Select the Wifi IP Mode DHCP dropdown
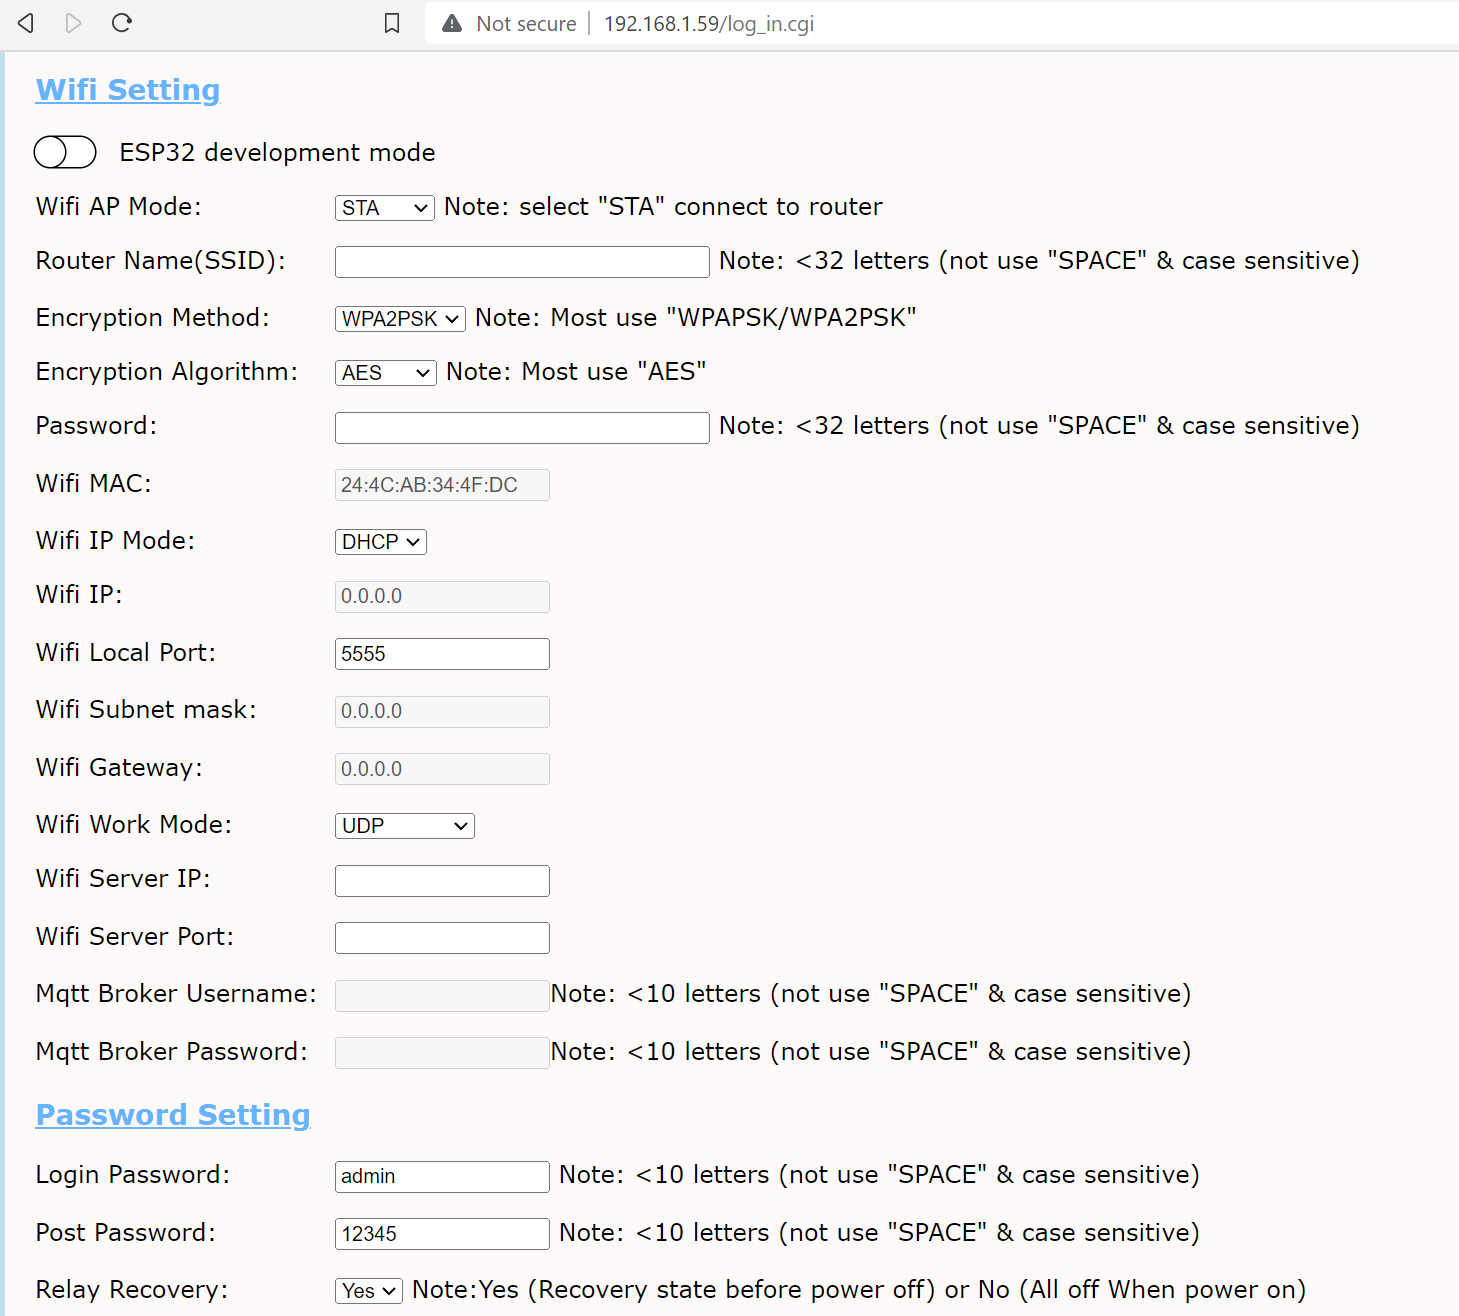1459x1316 pixels. click(x=380, y=542)
